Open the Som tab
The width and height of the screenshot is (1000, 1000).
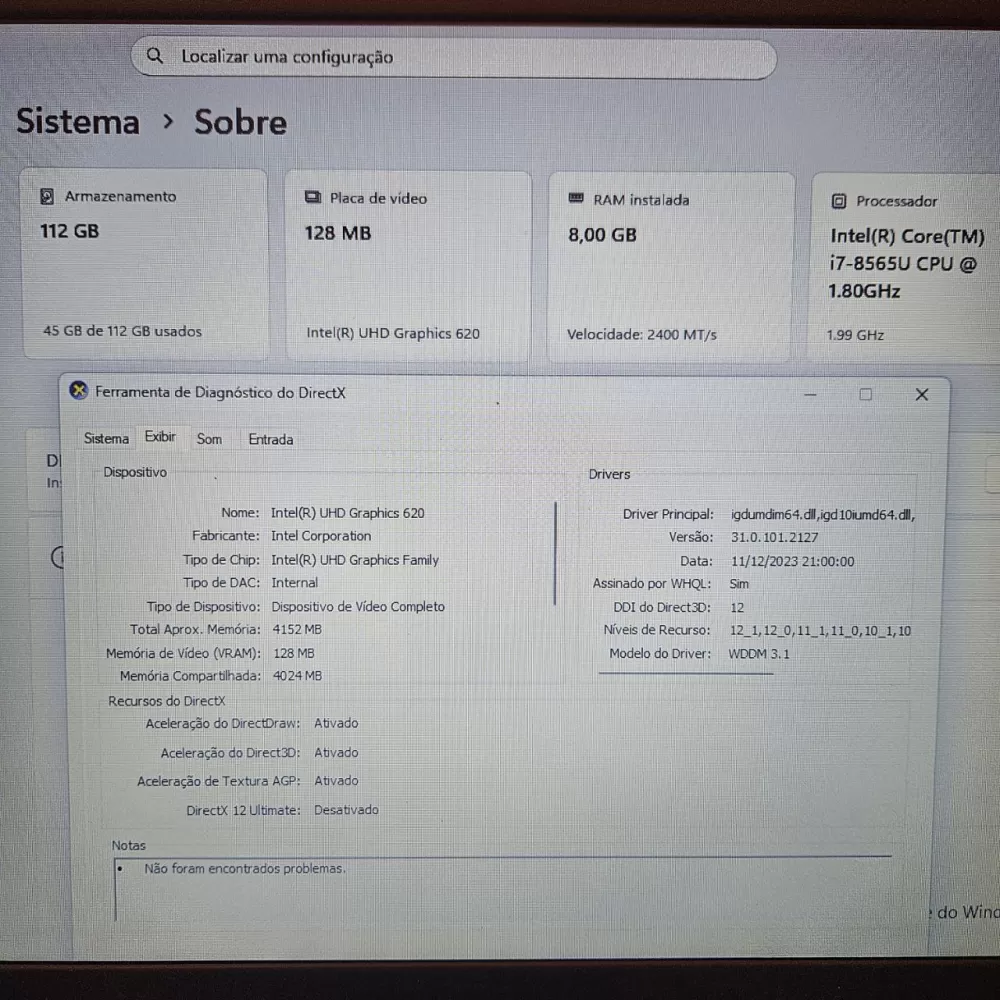coord(209,439)
